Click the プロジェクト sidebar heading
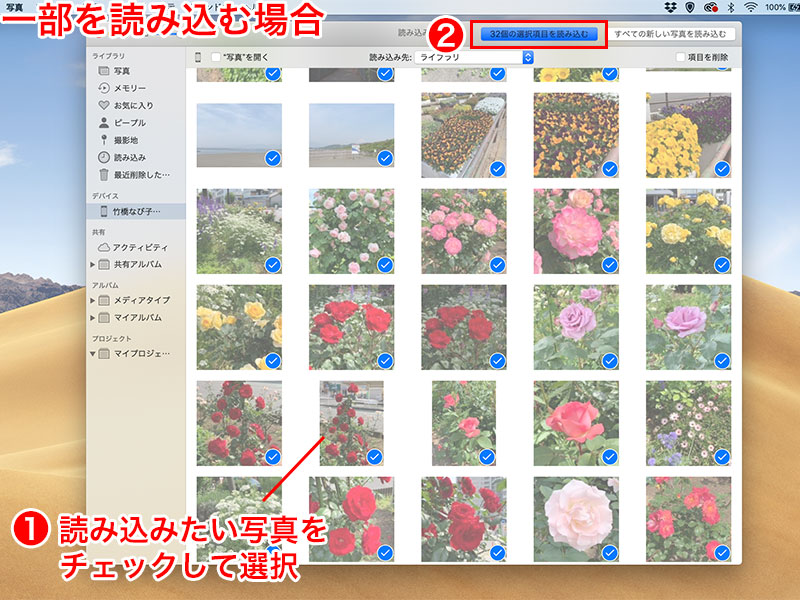The height and width of the screenshot is (600, 800). [x=112, y=339]
